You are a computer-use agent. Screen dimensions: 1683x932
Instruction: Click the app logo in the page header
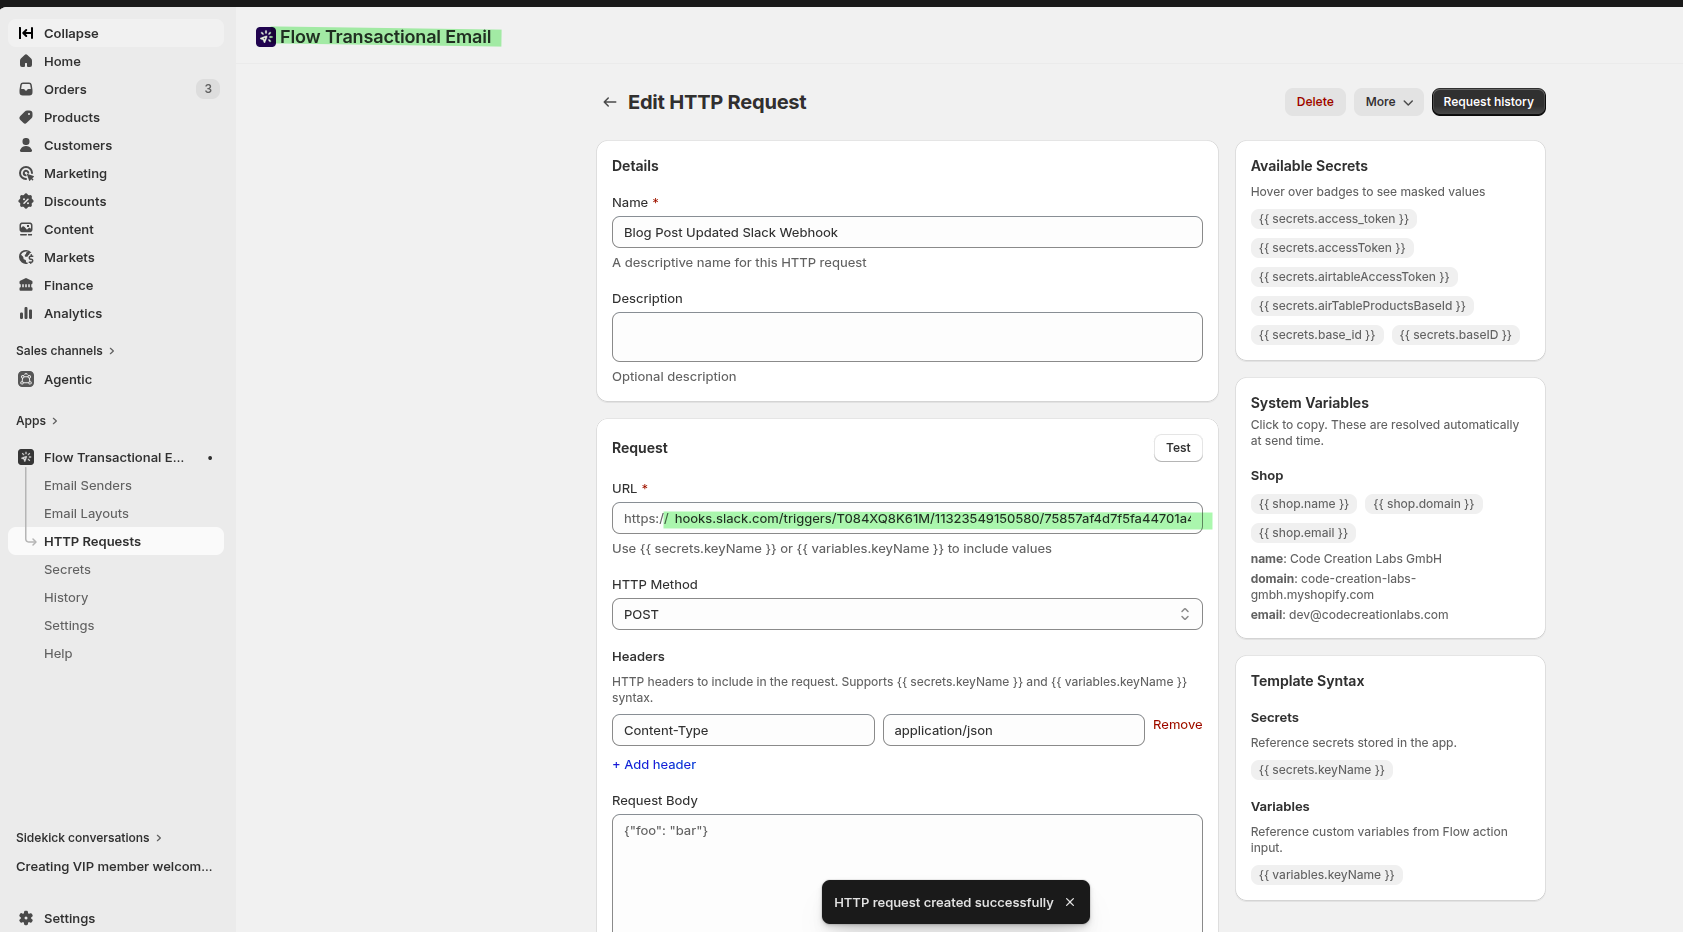pyautogui.click(x=266, y=37)
